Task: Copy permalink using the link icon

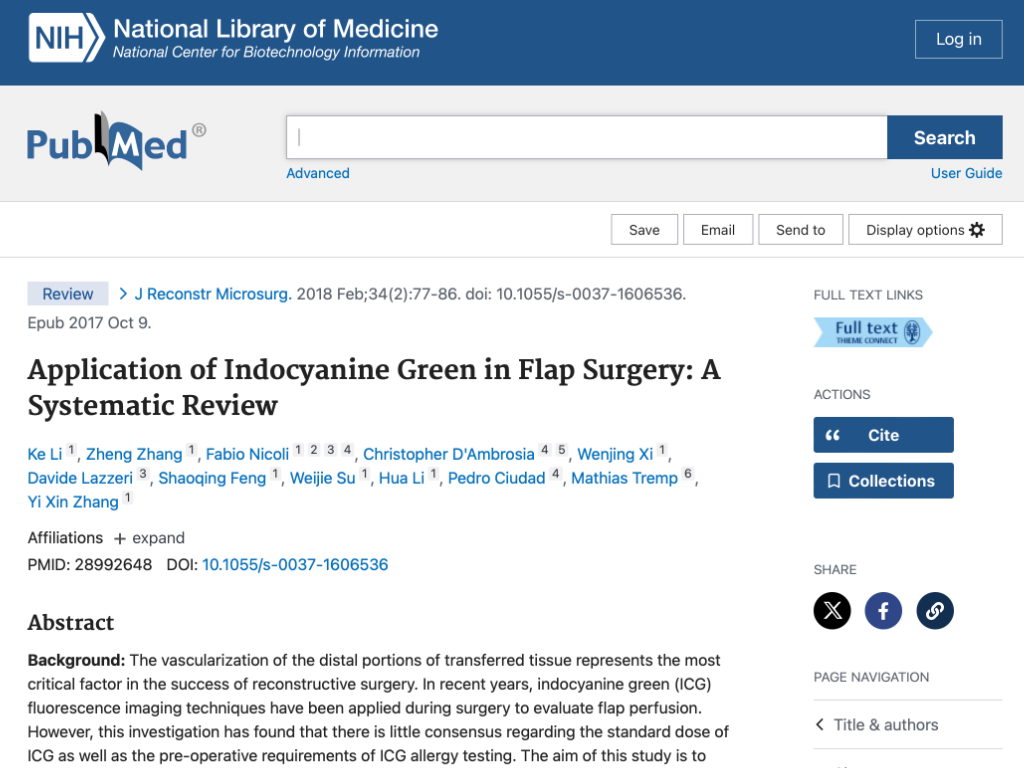Action: 935,610
